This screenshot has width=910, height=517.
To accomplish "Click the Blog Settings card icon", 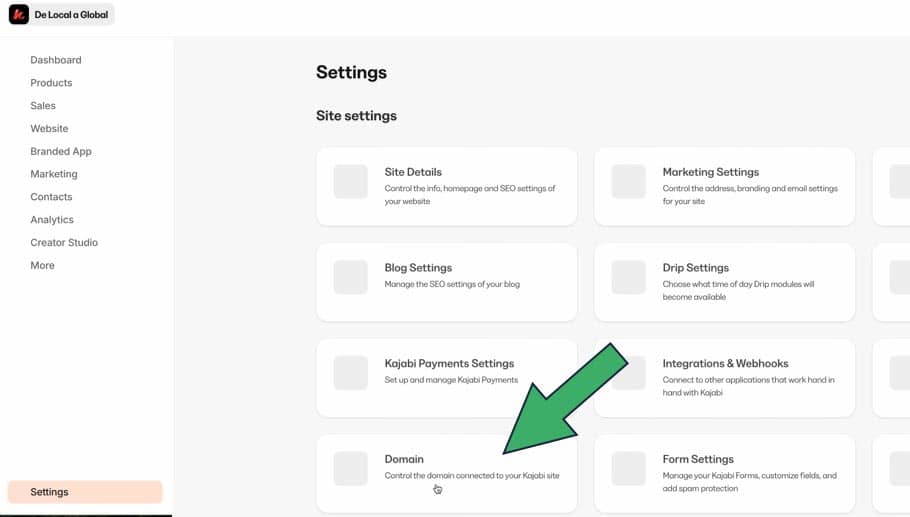I will (x=350, y=277).
